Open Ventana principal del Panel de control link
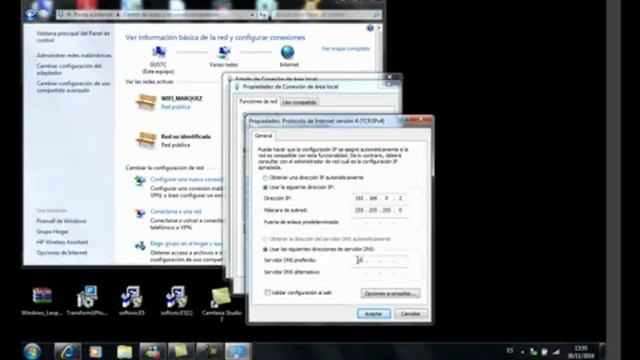Screen dimensions: 640x360 point(73,37)
